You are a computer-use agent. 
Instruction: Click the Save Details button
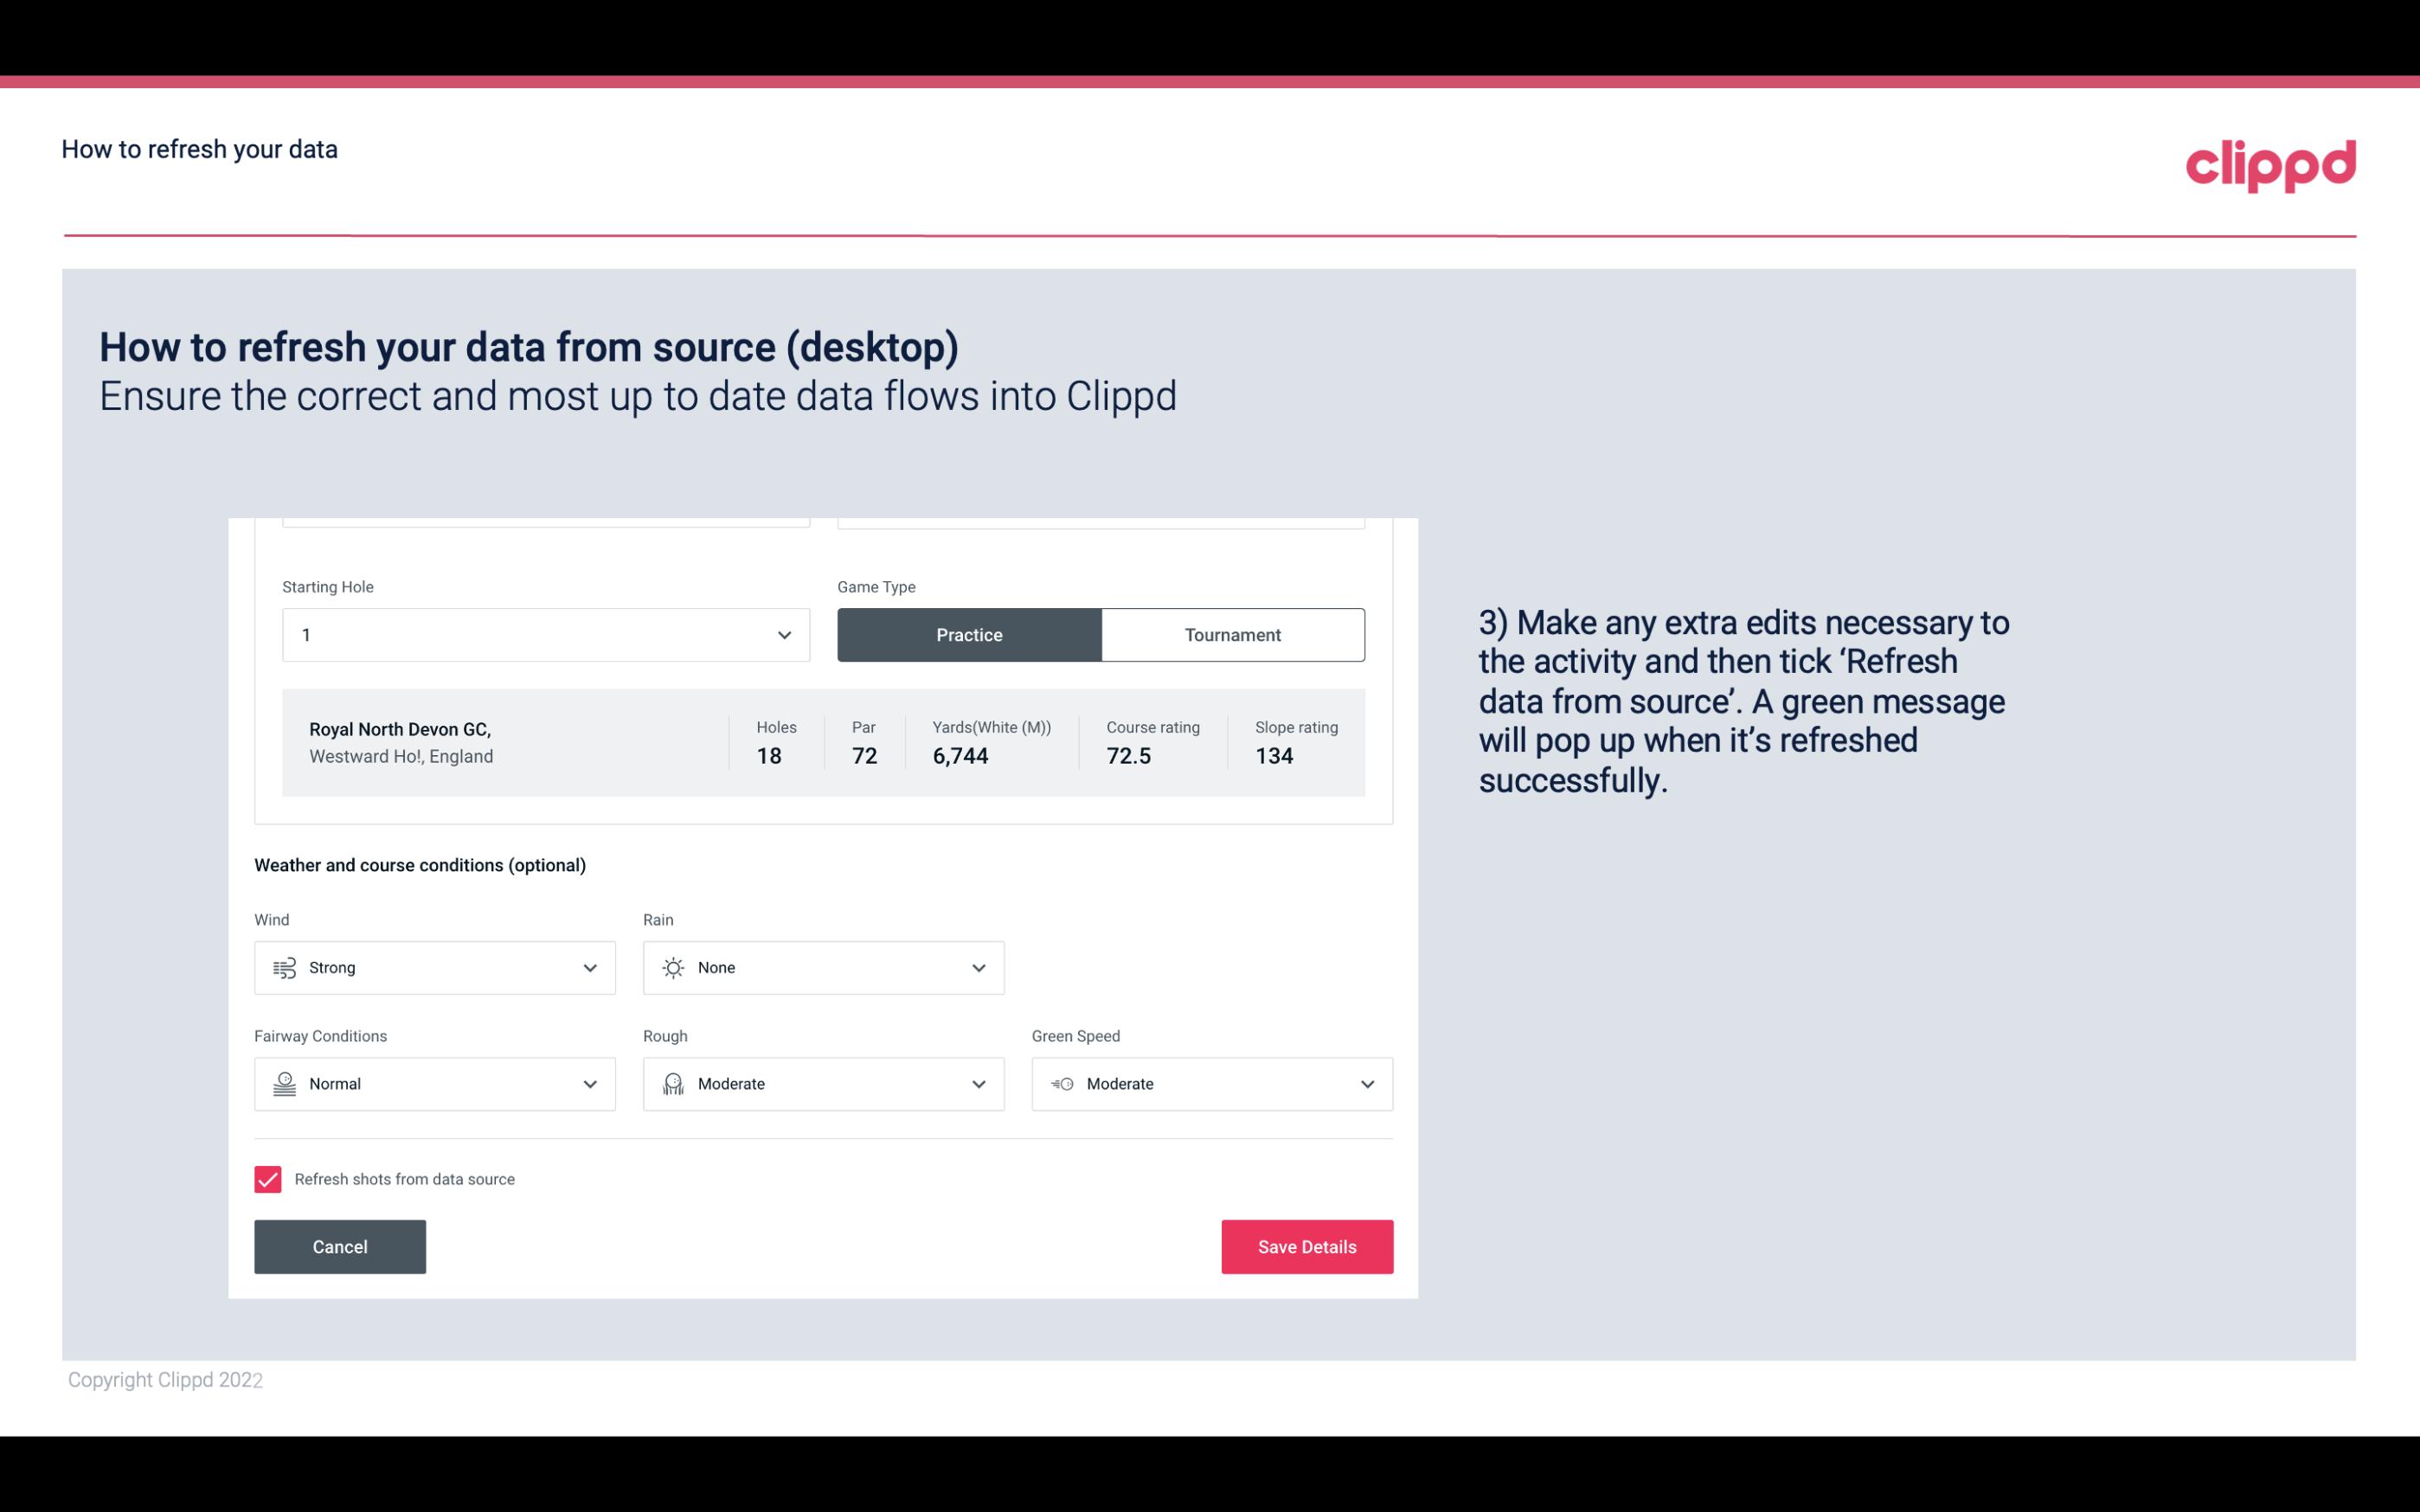[1306, 1246]
